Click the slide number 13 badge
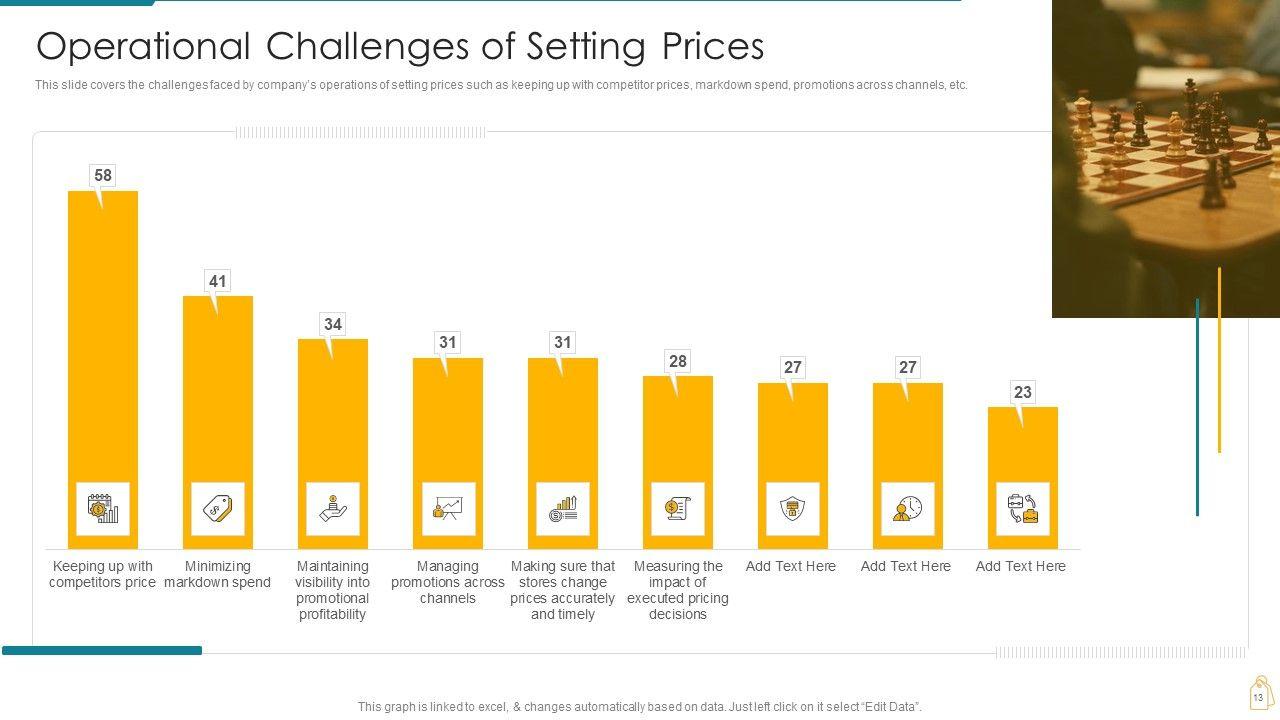 1259,696
